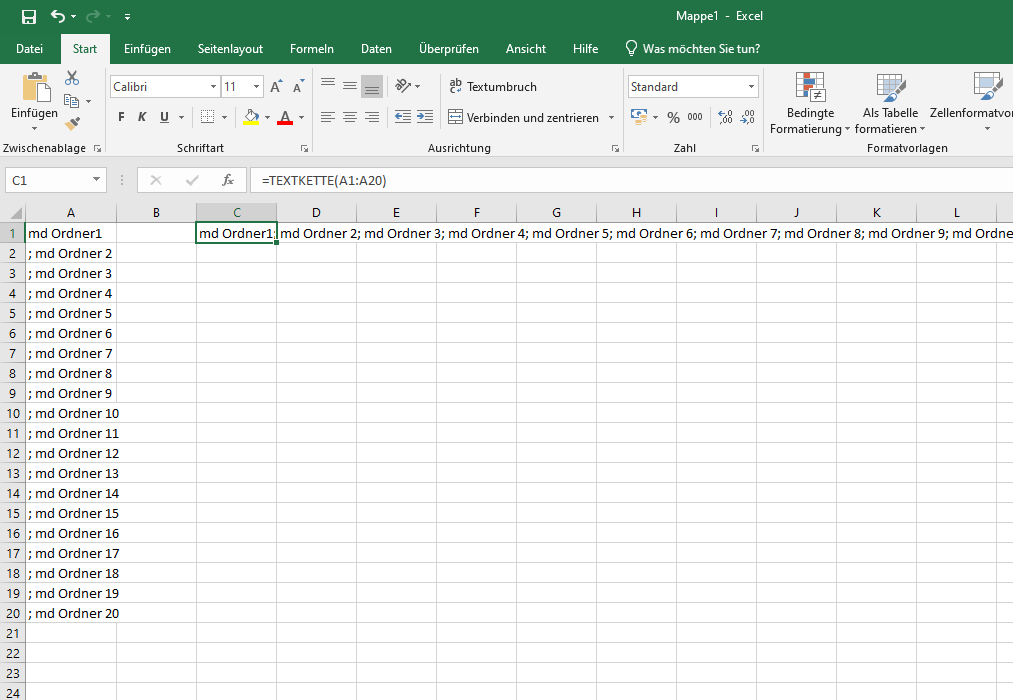Open the undo history dropdown arrow
The height and width of the screenshot is (700, 1013).
click(x=73, y=16)
